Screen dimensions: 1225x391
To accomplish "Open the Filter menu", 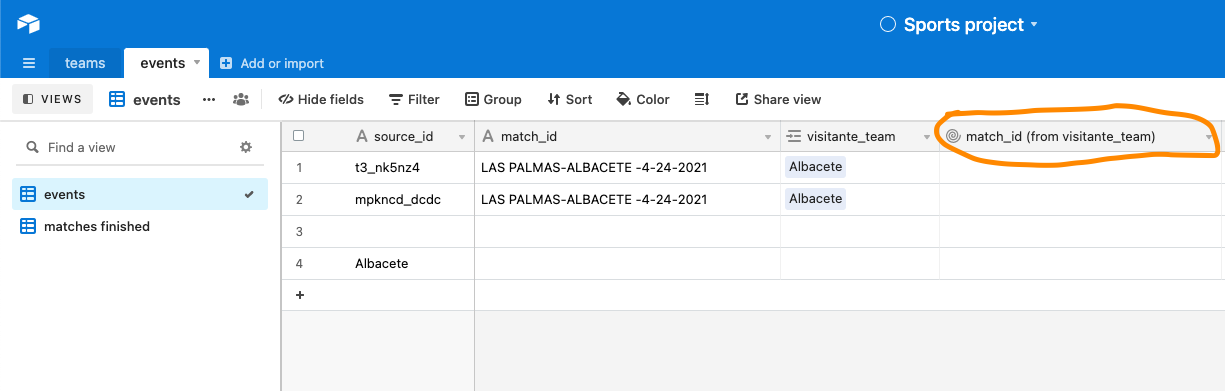I will 414,99.
